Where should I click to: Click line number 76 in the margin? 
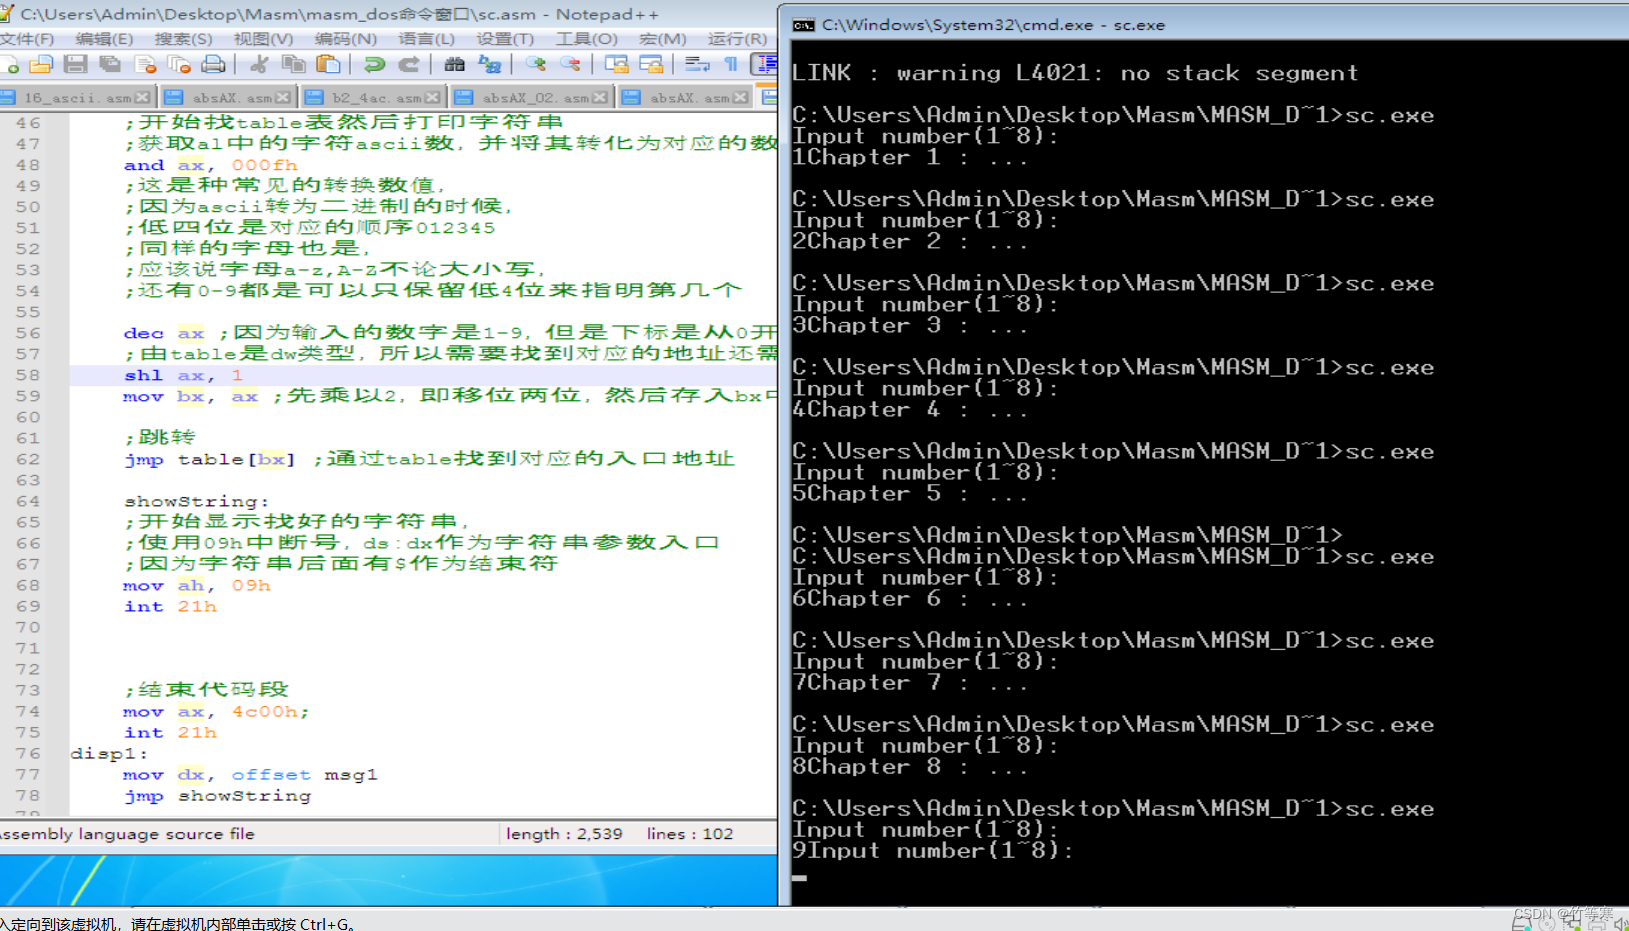[x=28, y=753]
